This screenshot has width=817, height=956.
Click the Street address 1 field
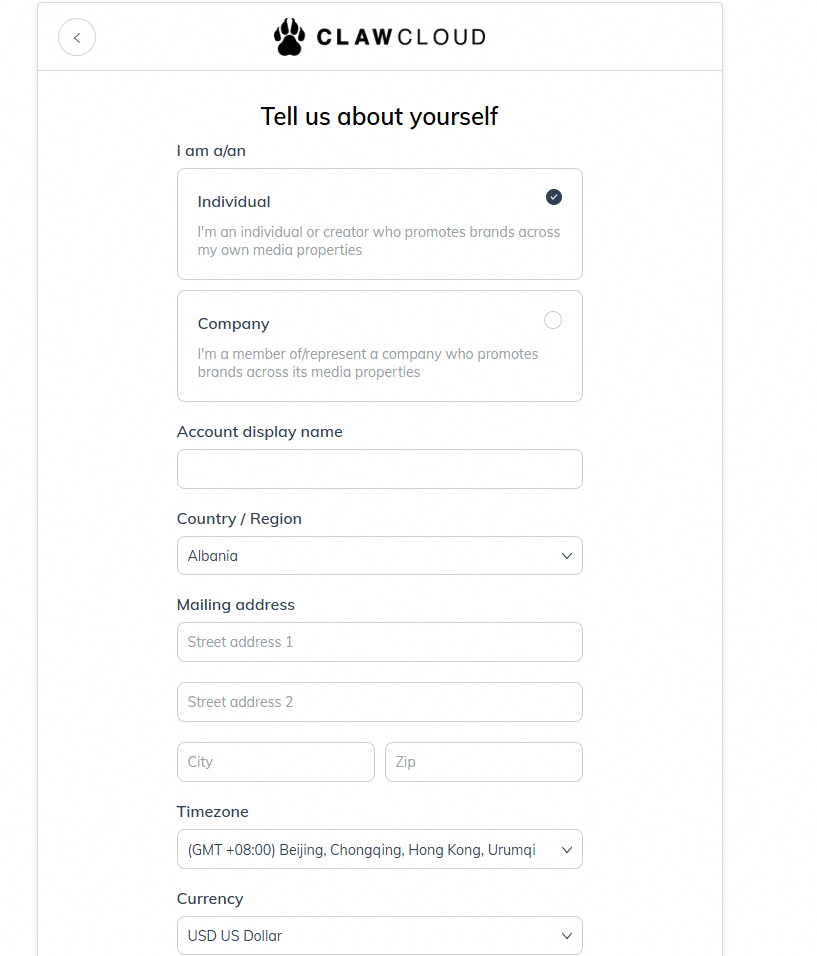tap(379, 642)
